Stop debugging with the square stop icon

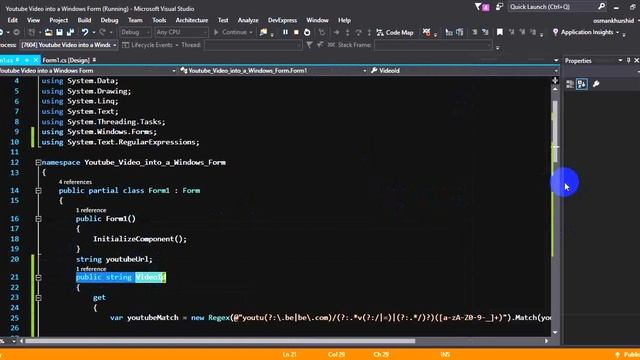pos(296,32)
